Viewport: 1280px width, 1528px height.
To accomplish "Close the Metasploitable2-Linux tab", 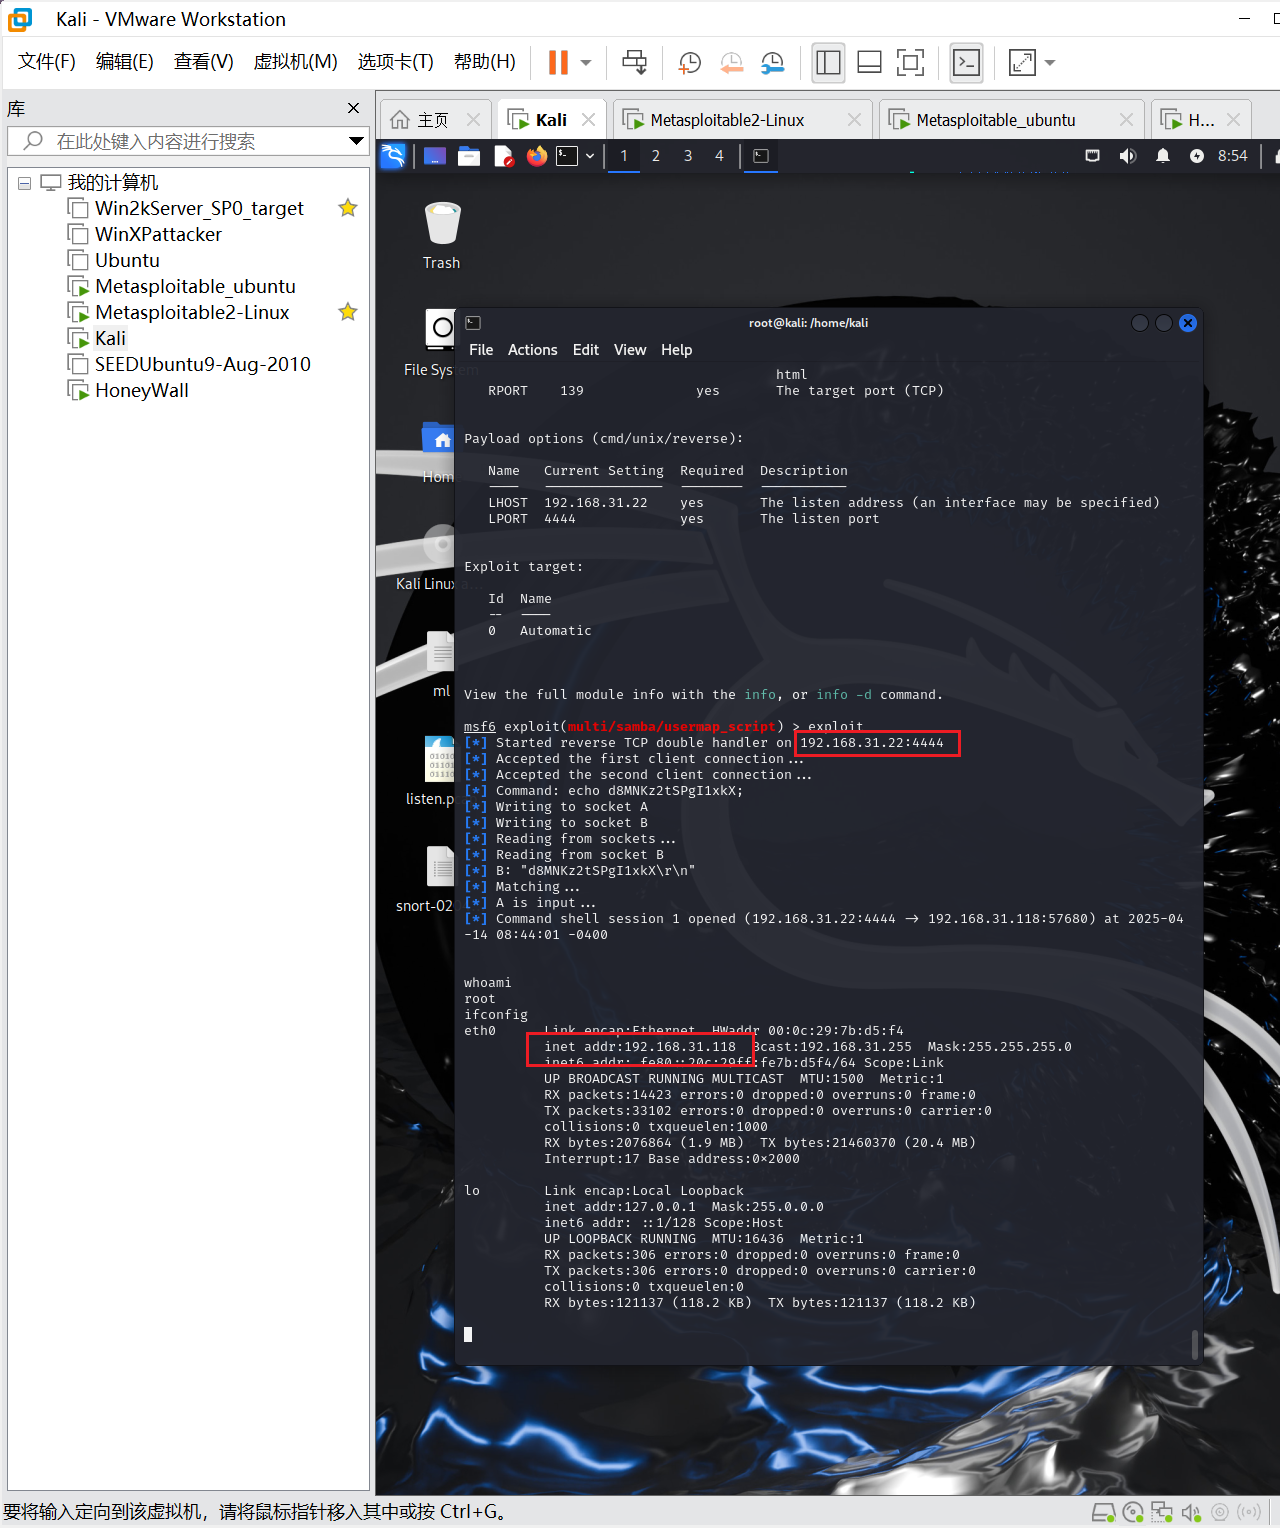I will (x=854, y=120).
